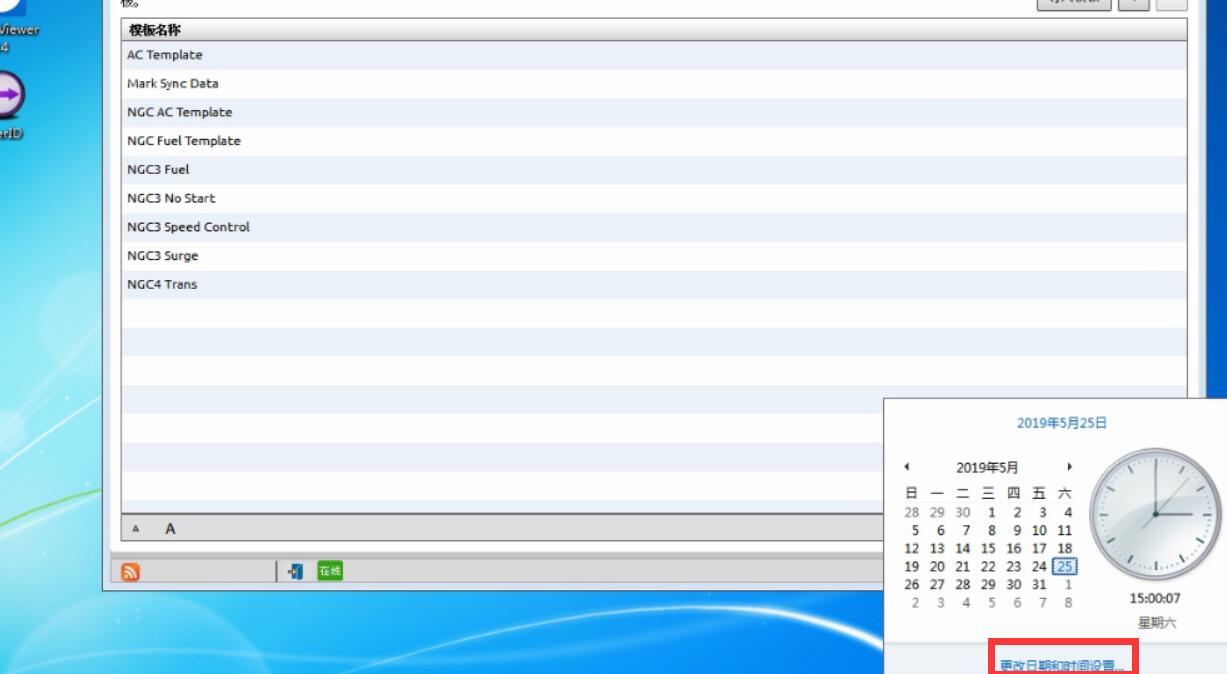Select day 13 in the calendar
This screenshot has width=1227, height=674.
click(937, 548)
